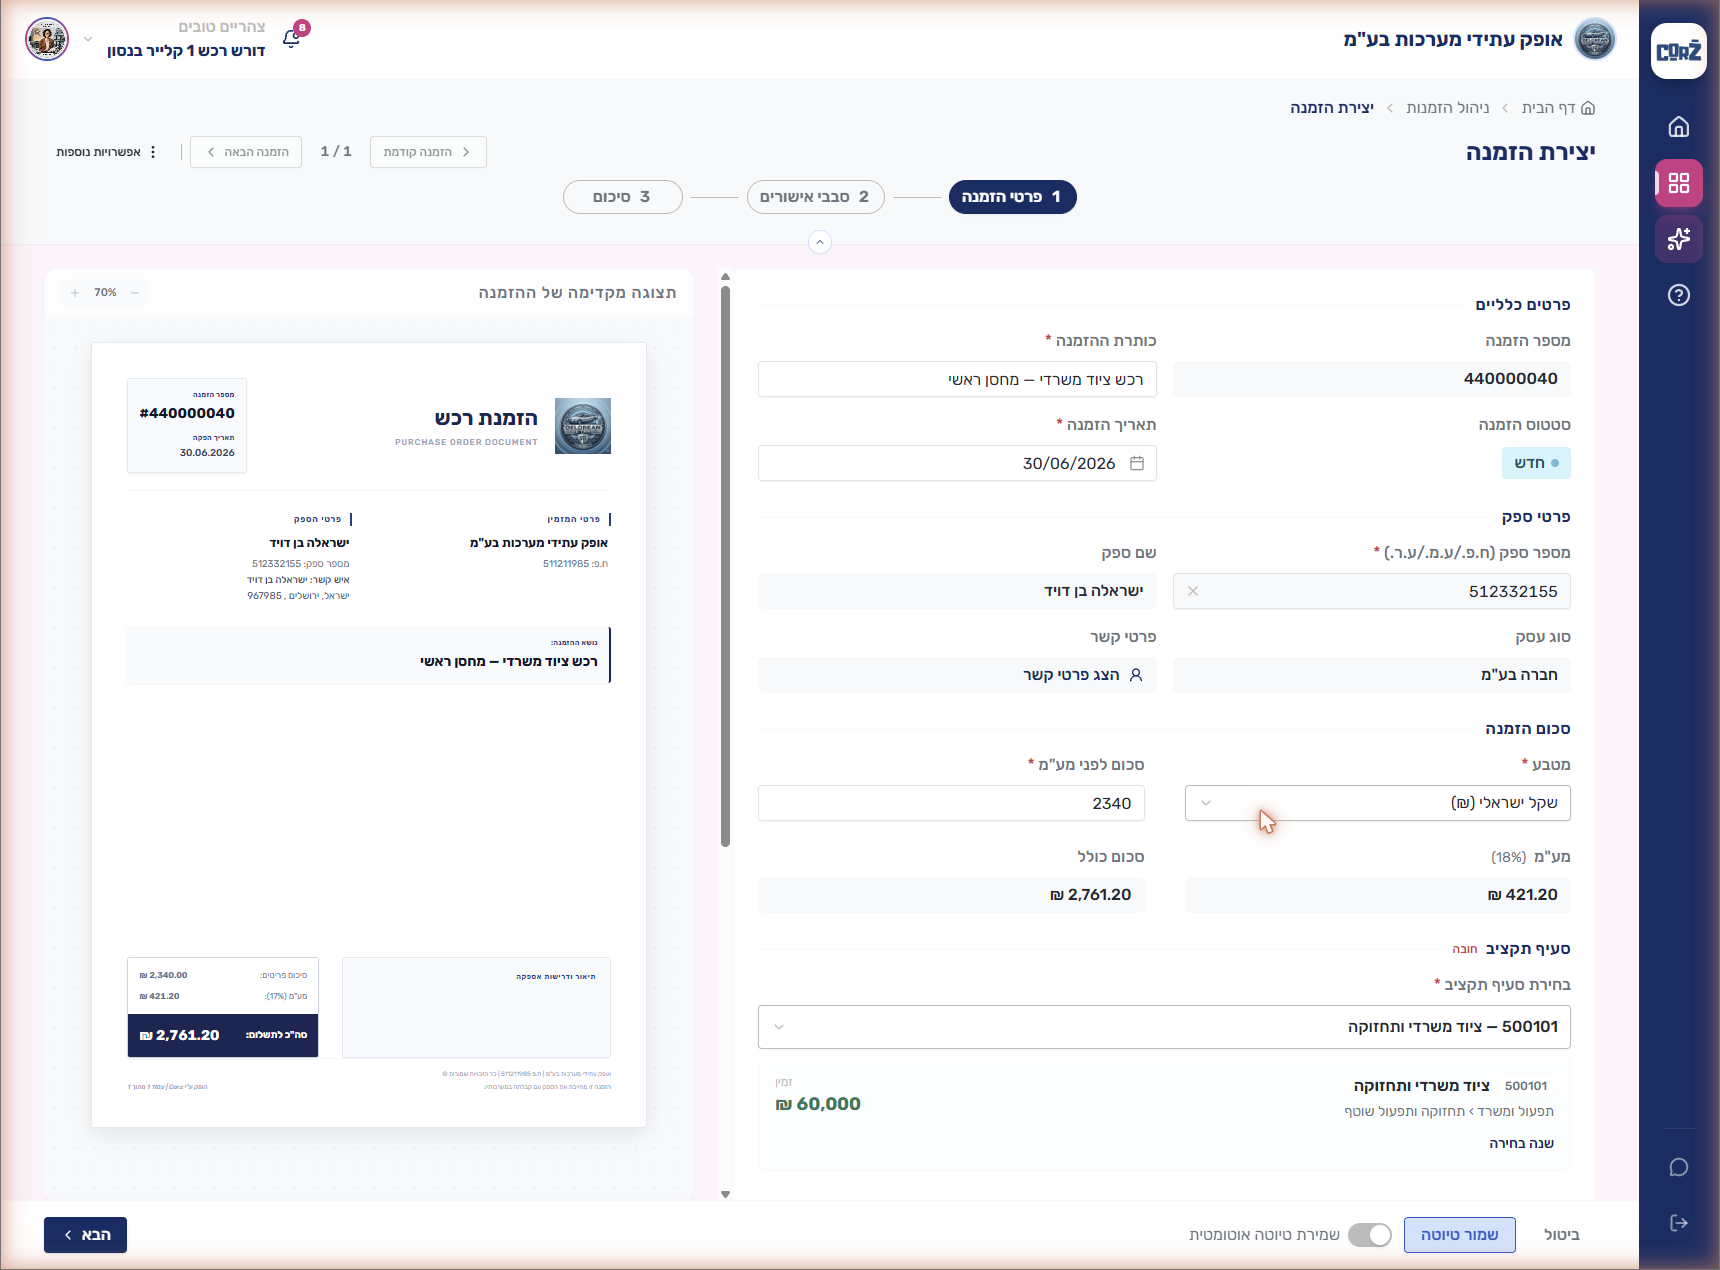Click available budget ₪ 60,000
1720x1270 pixels.
pyautogui.click(x=818, y=1104)
